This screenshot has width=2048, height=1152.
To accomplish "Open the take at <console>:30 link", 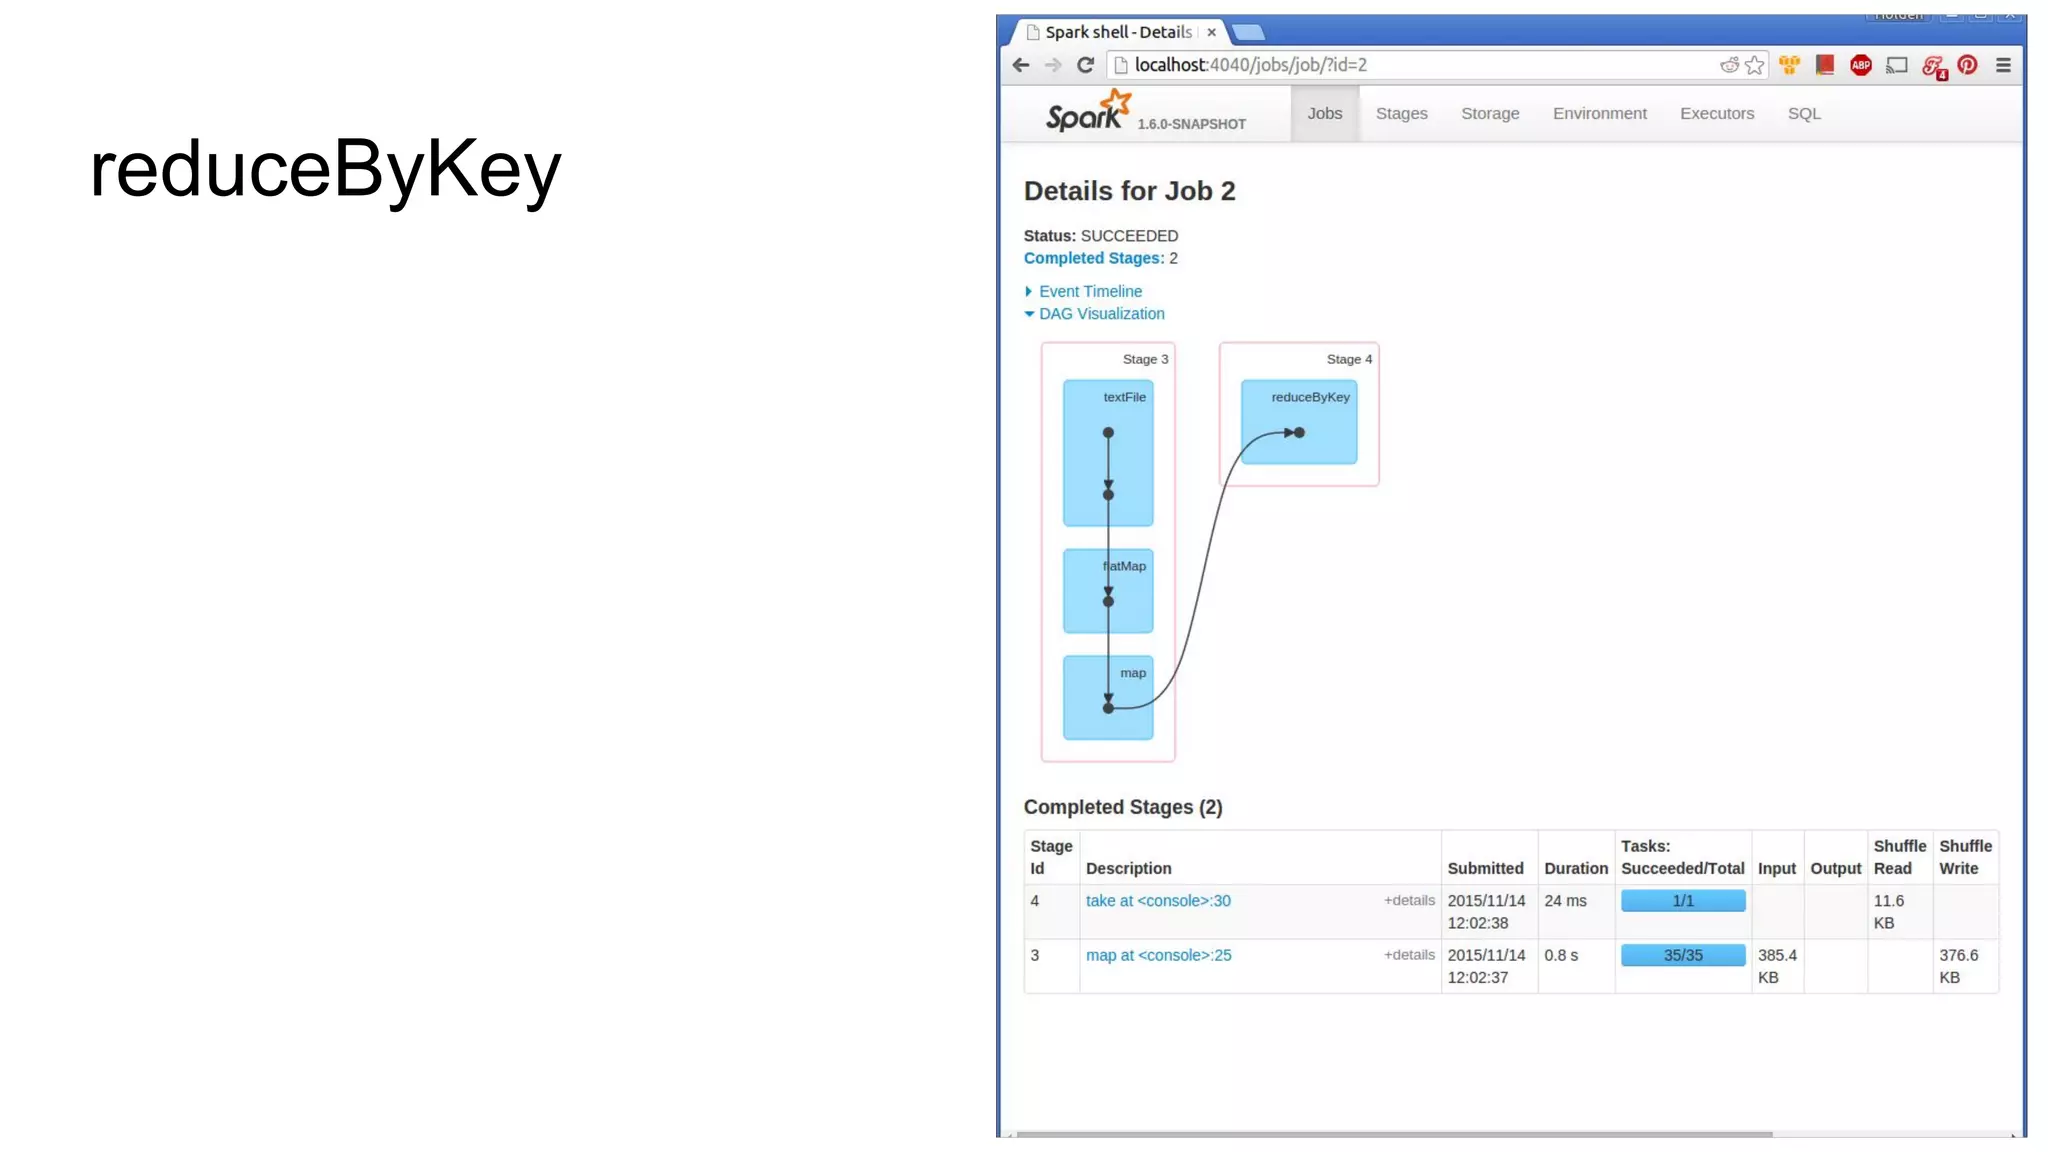I will pos(1158,901).
